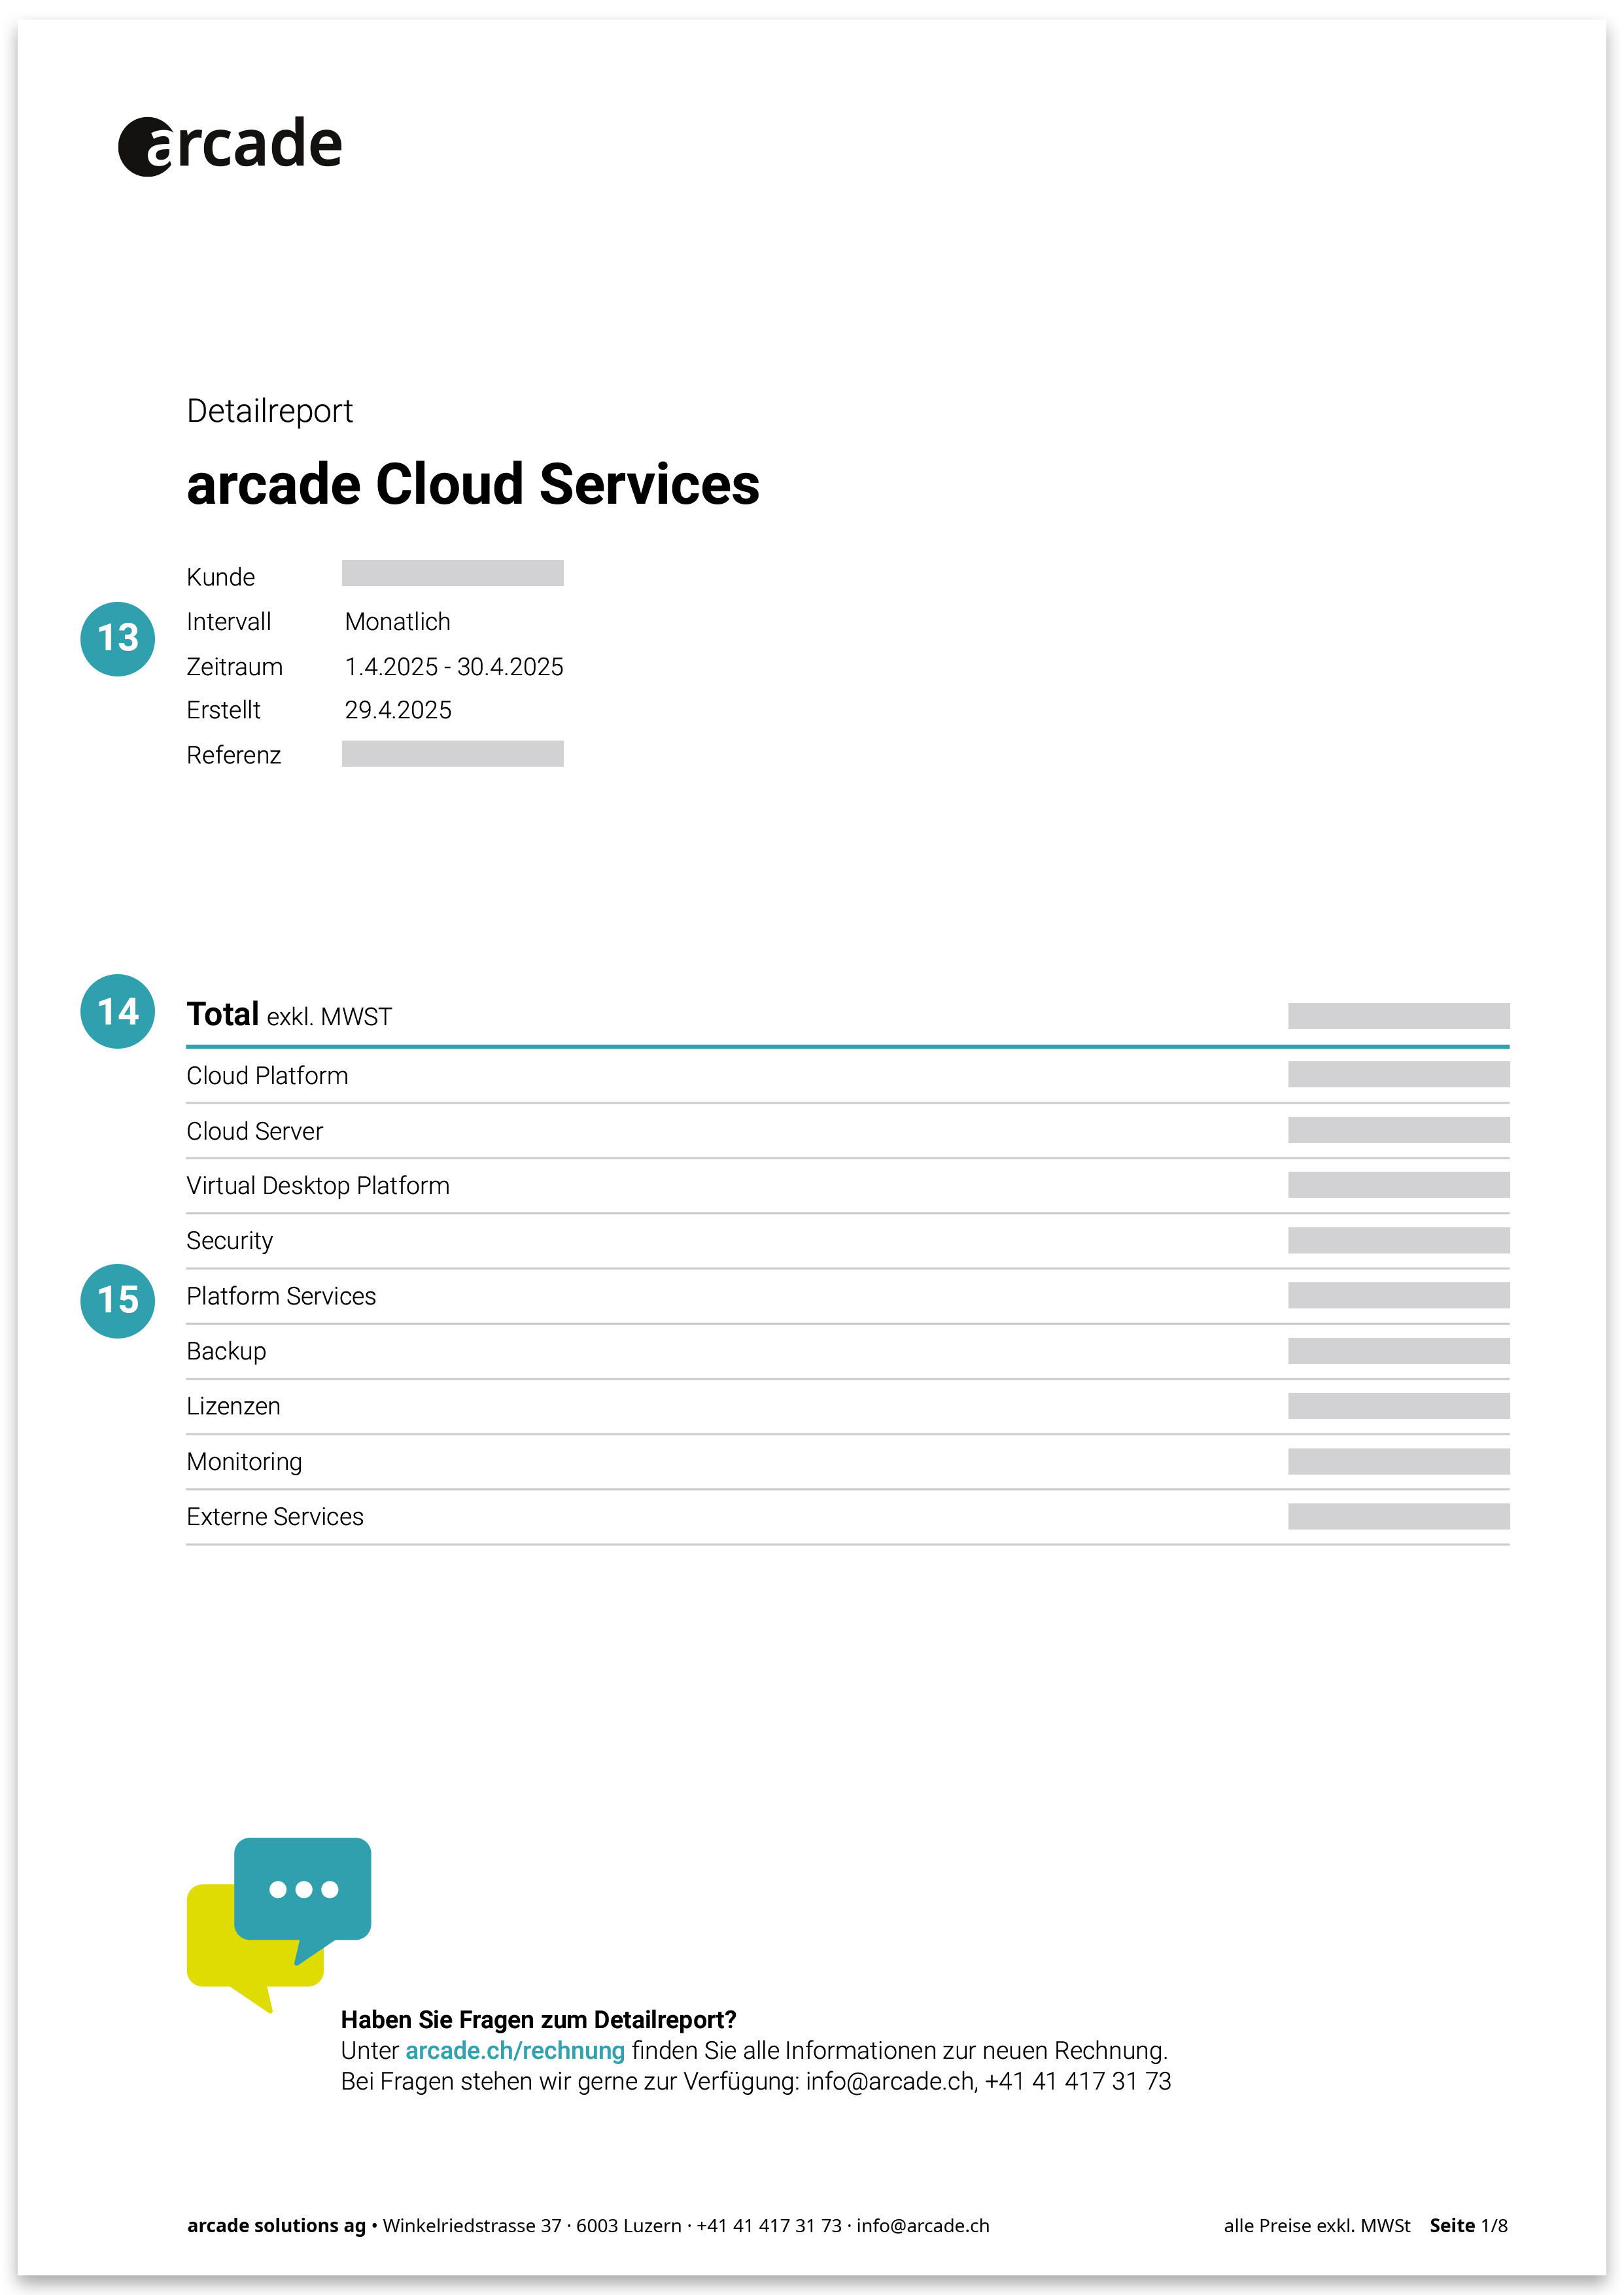This screenshot has height=2295, width=1624.
Task: Select the 29.4.2025 creation date
Action: click(x=398, y=710)
